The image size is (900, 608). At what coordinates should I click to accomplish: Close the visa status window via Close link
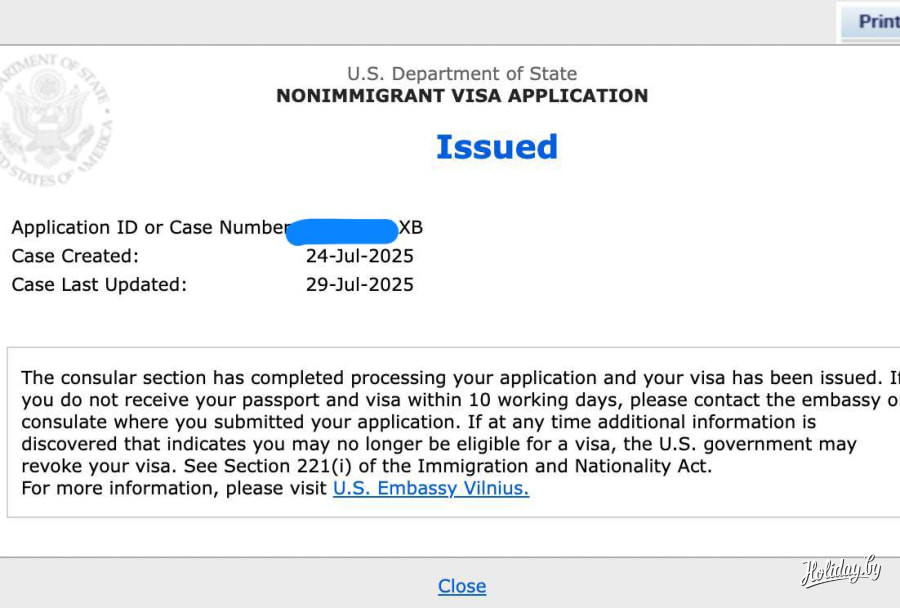tap(462, 586)
